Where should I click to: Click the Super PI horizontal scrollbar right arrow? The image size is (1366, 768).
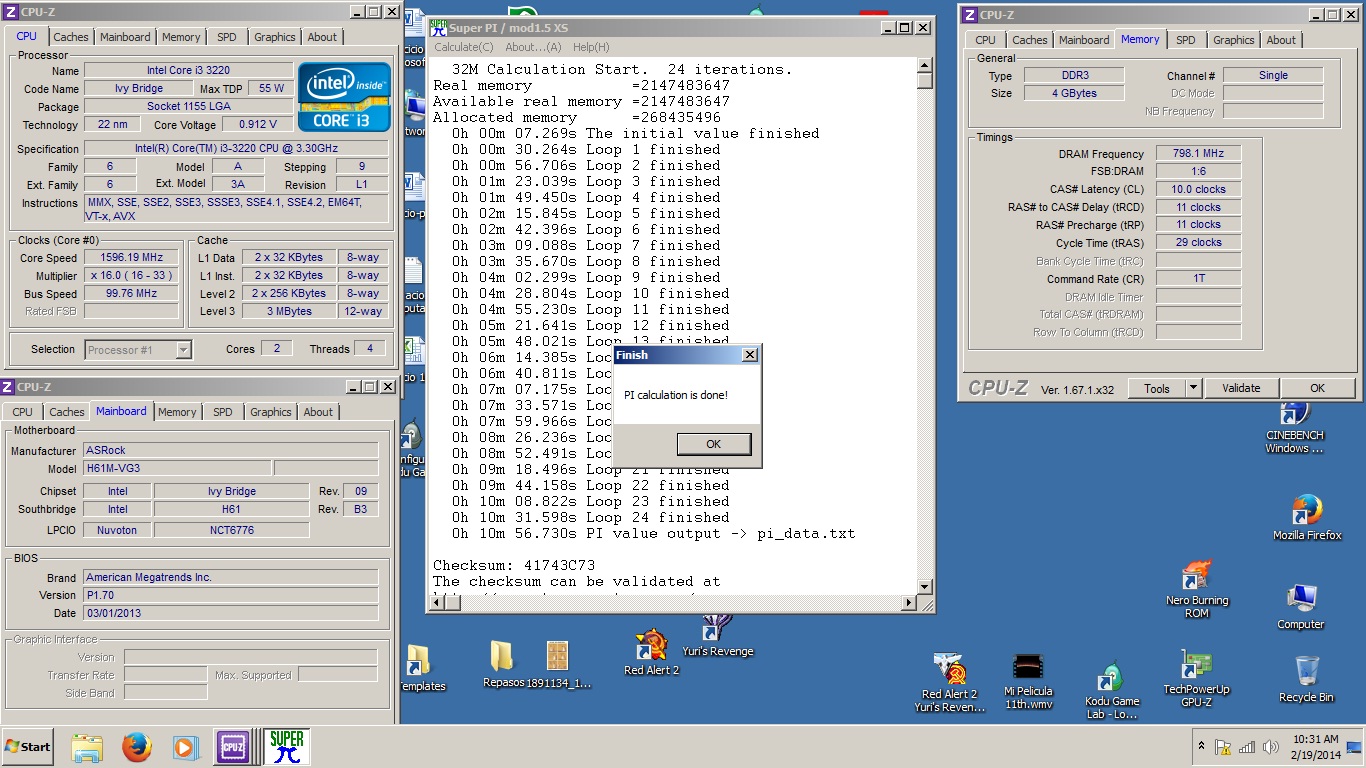point(909,603)
